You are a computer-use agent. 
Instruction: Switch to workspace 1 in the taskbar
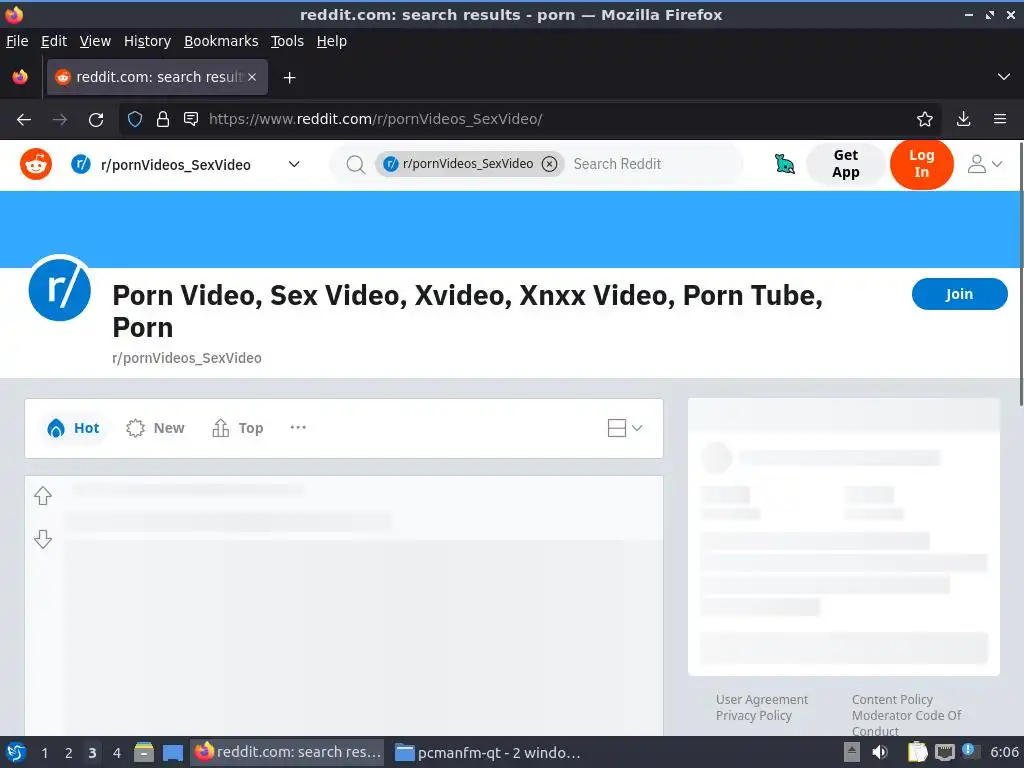point(44,753)
